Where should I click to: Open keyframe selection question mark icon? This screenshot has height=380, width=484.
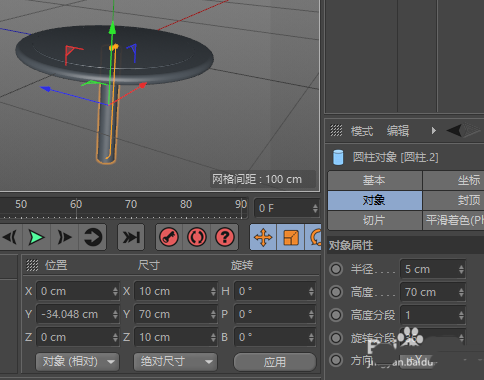click(225, 237)
